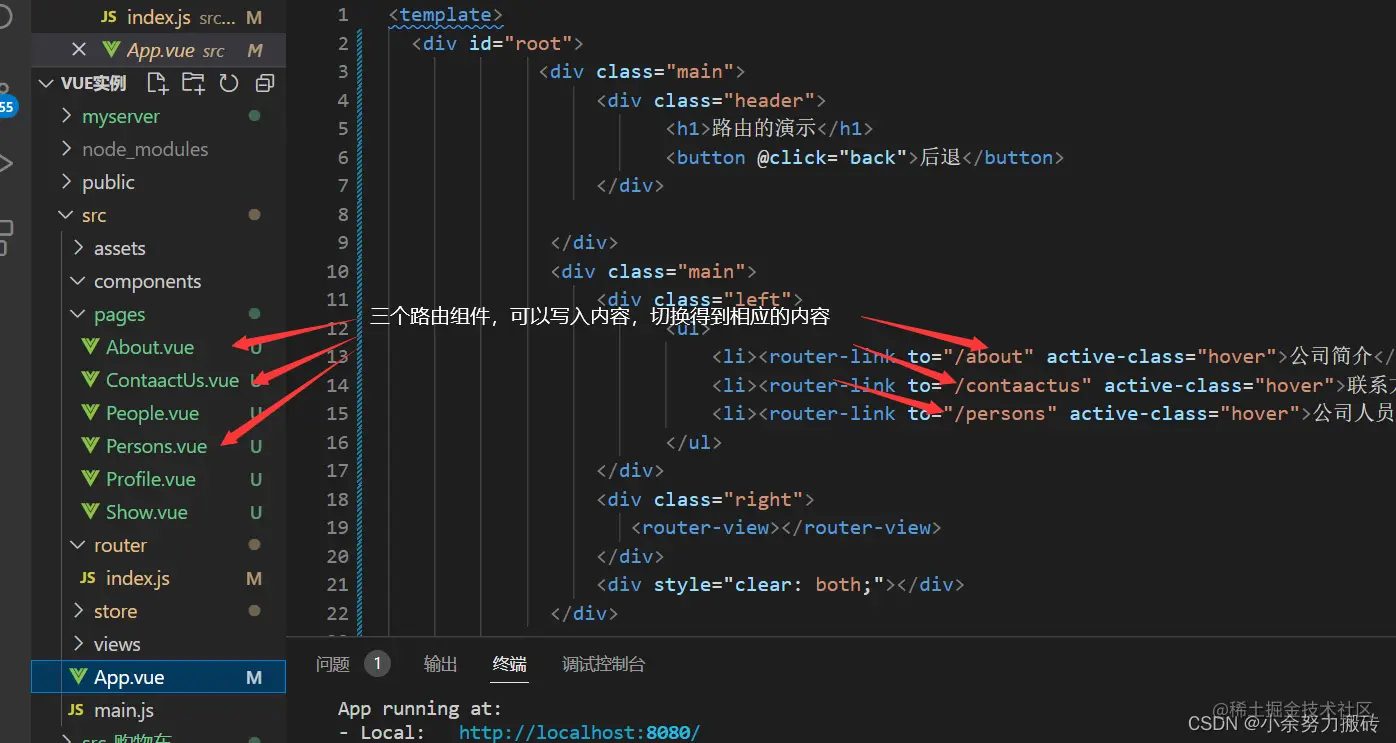This screenshot has height=743, width=1396.
Task: Click the Vue icon next to About.vue
Action: 91,347
